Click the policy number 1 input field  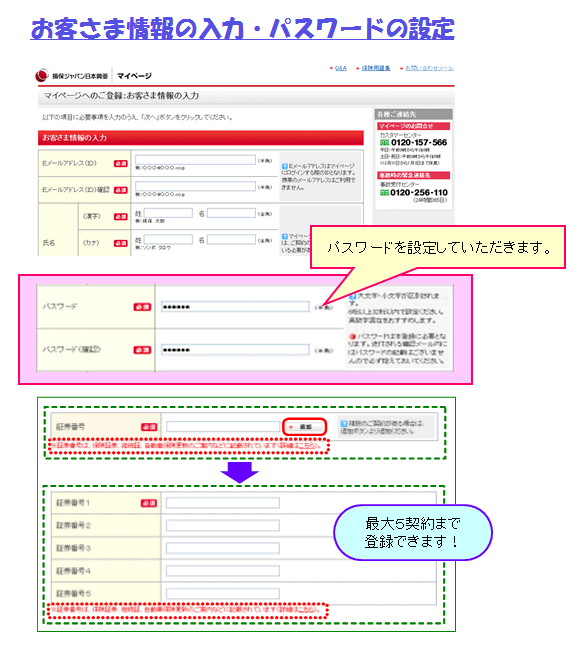click(223, 503)
